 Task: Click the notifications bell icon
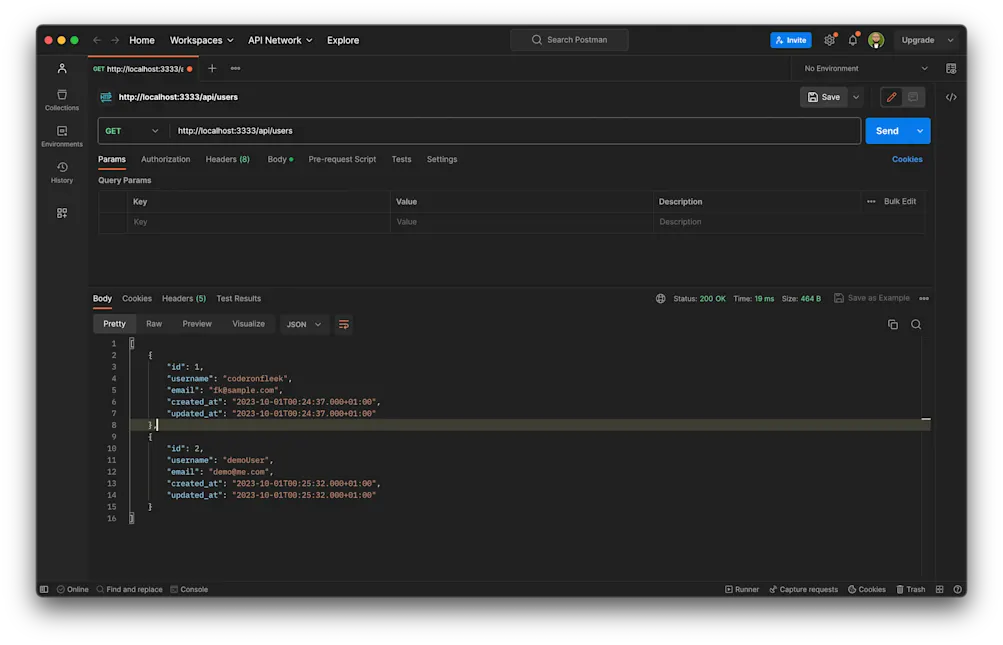coord(853,40)
